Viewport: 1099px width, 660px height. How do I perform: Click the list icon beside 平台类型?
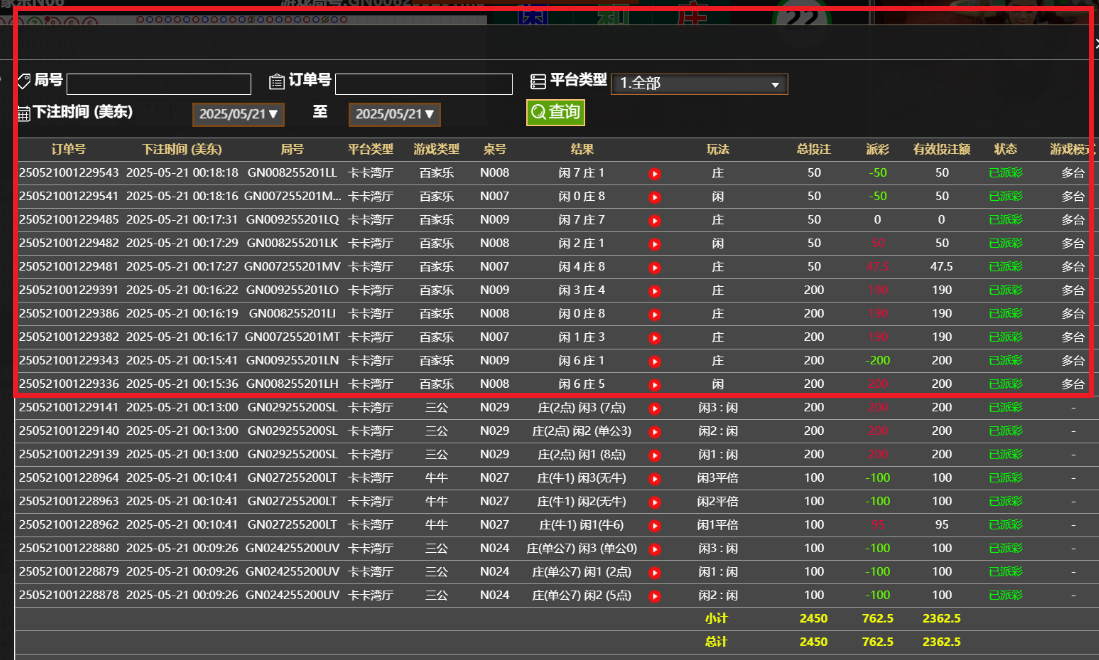[x=539, y=82]
